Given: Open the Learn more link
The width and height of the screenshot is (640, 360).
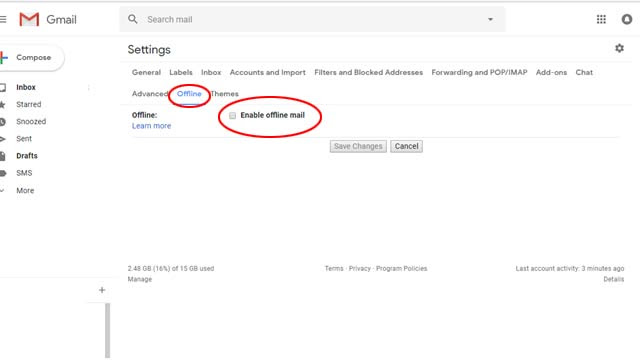Looking at the screenshot, I should pyautogui.click(x=151, y=126).
